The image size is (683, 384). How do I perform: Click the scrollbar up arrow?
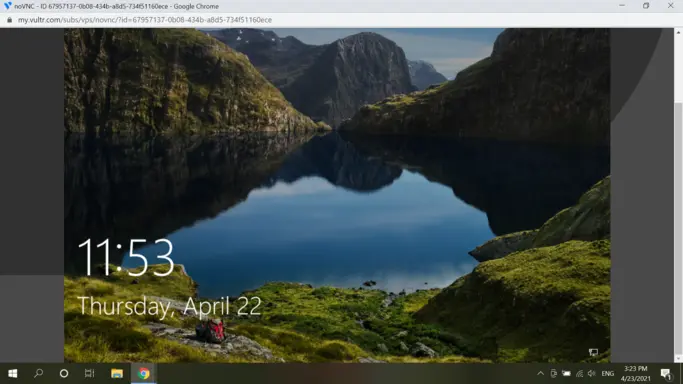pyautogui.click(x=678, y=32)
